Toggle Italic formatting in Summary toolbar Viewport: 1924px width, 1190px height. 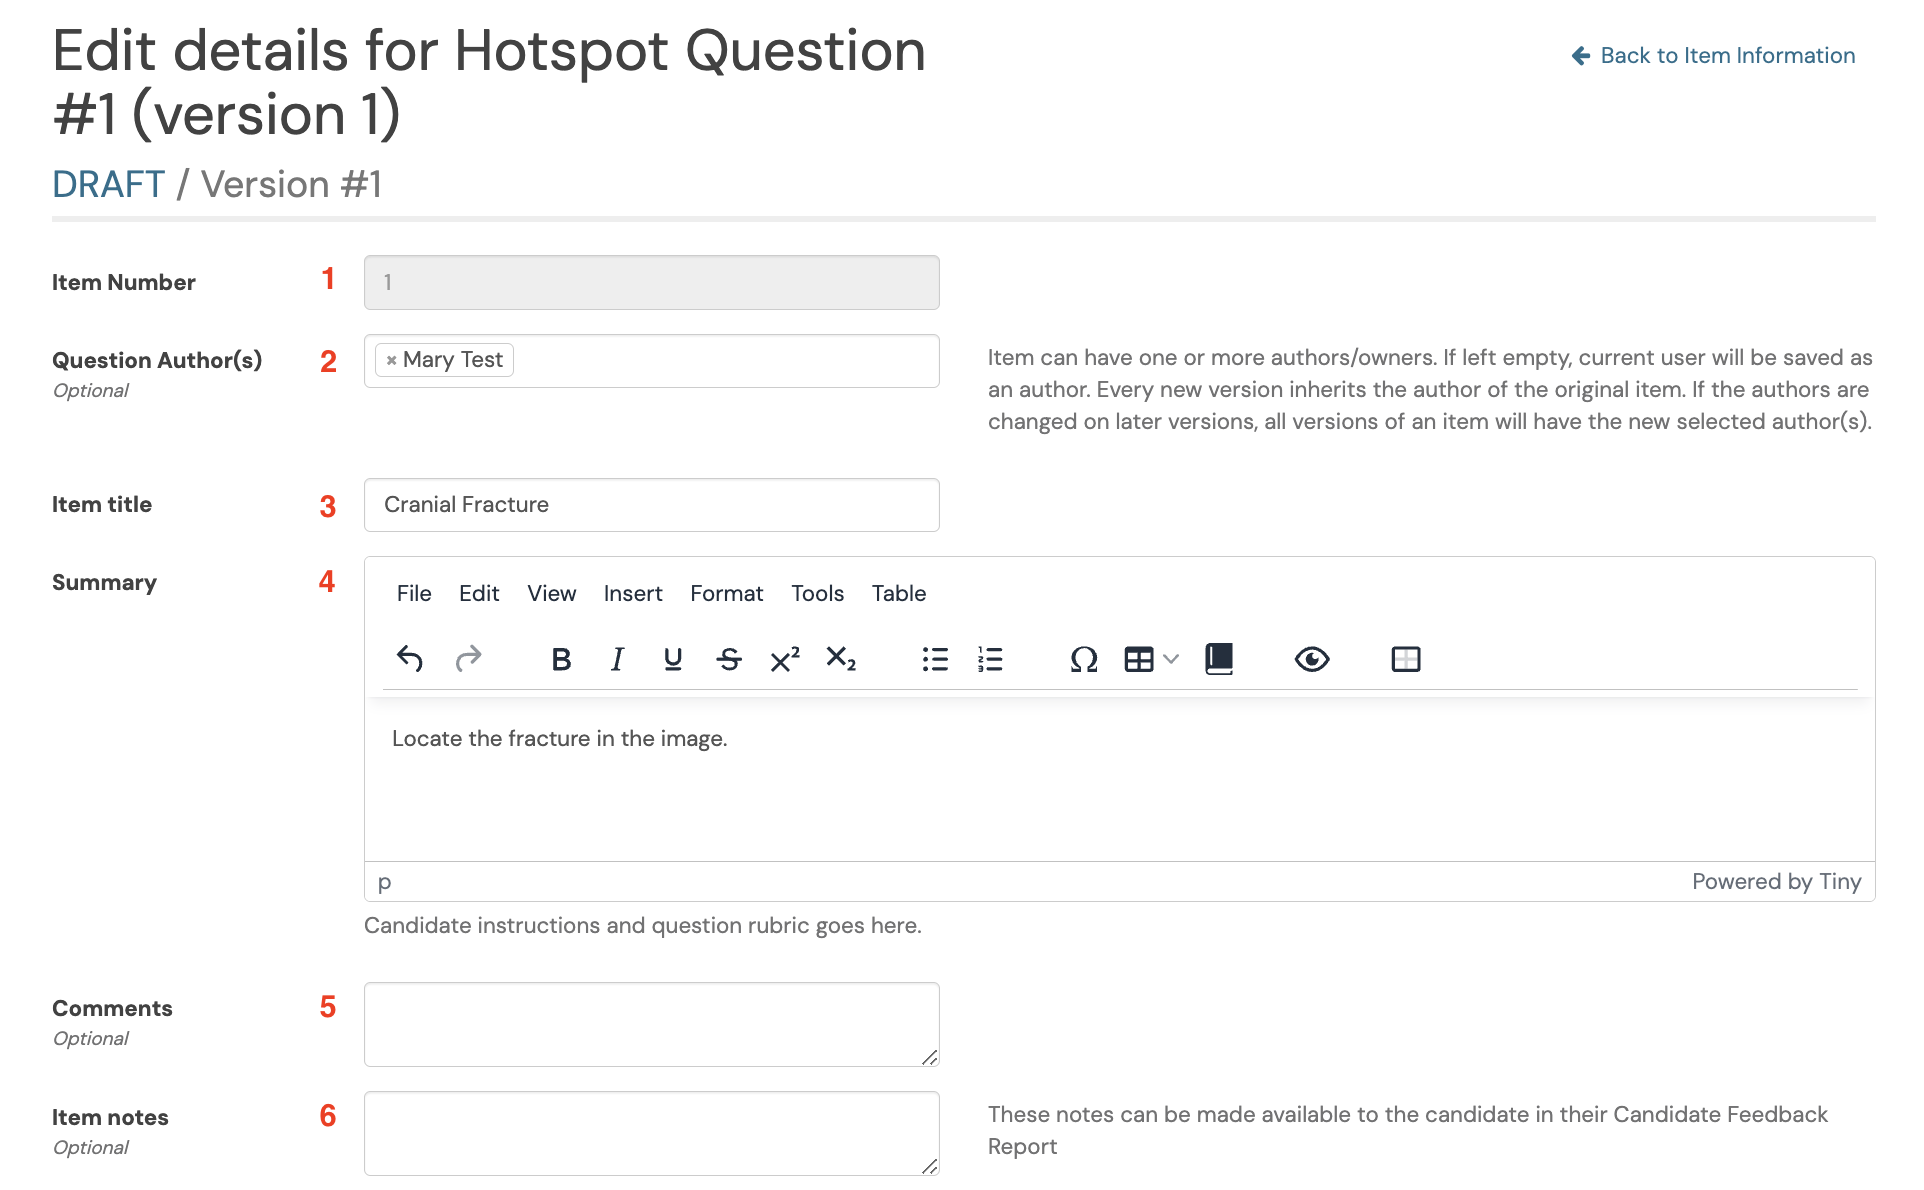617,659
